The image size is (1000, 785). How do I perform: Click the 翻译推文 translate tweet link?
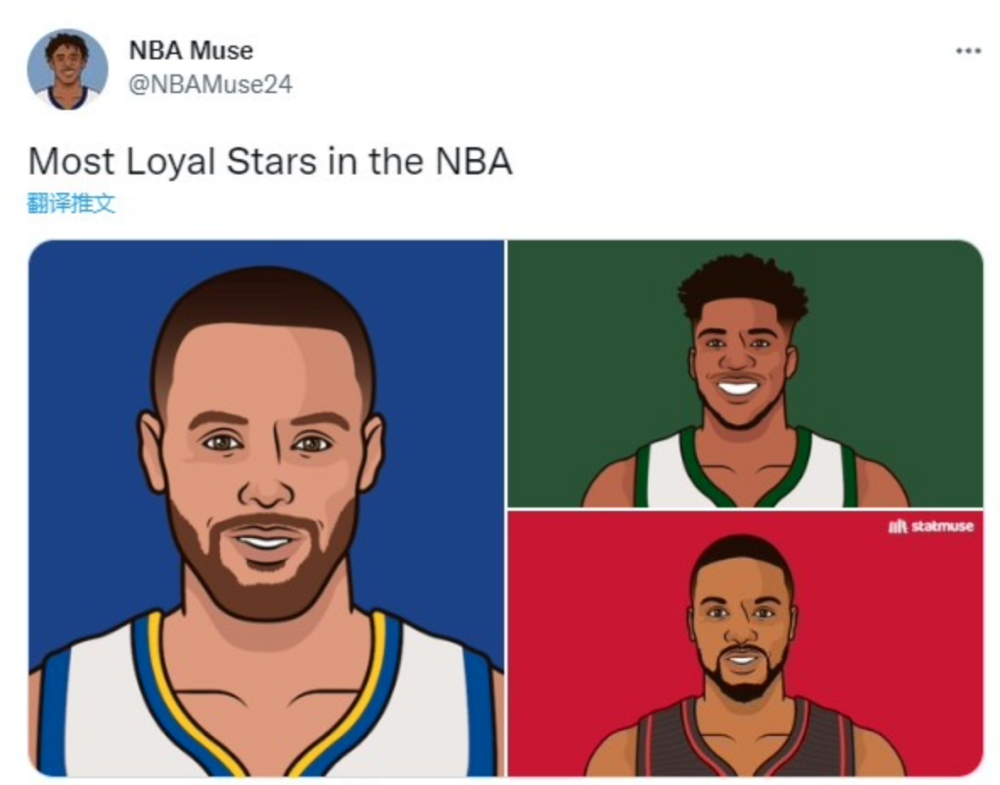[71, 203]
